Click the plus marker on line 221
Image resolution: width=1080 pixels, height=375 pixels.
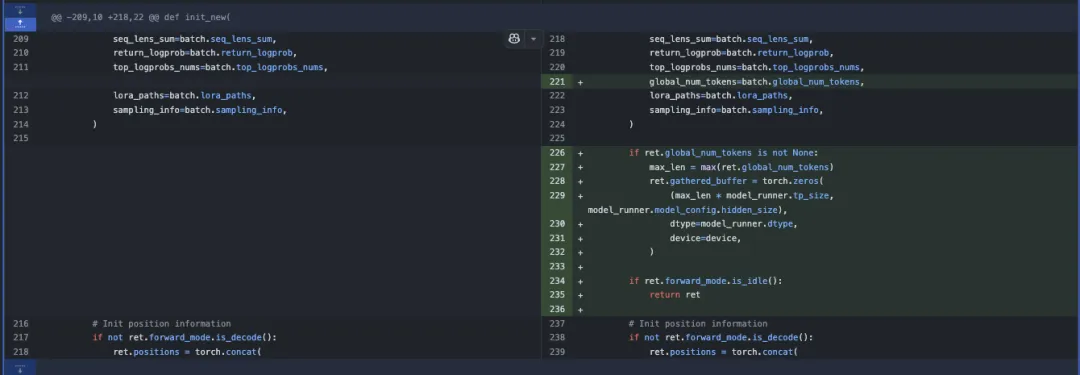[x=580, y=82]
